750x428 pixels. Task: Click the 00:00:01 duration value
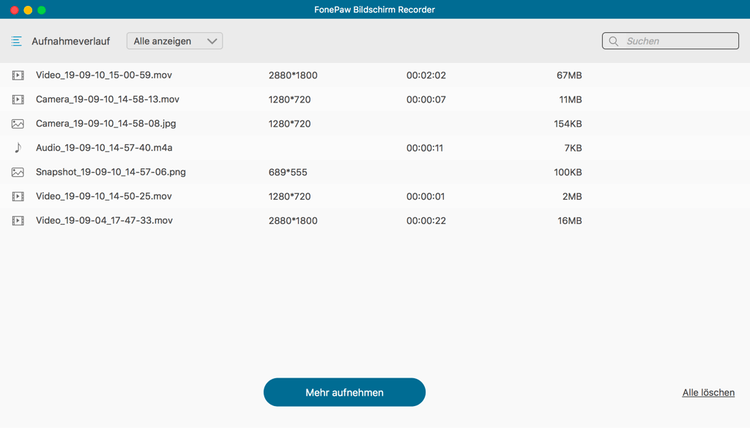426,197
